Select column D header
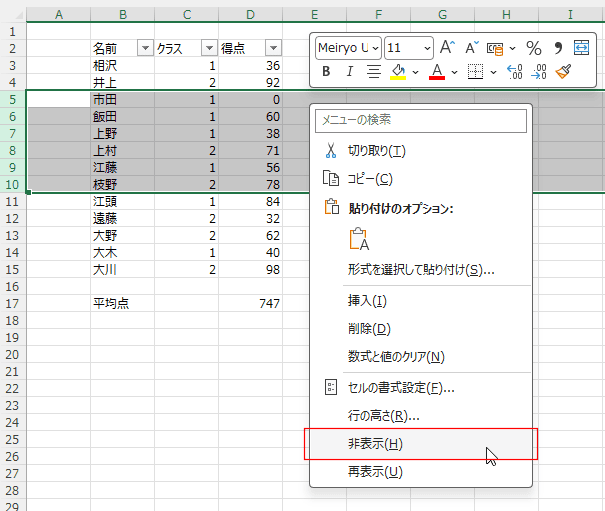The image size is (605, 511). [x=250, y=15]
